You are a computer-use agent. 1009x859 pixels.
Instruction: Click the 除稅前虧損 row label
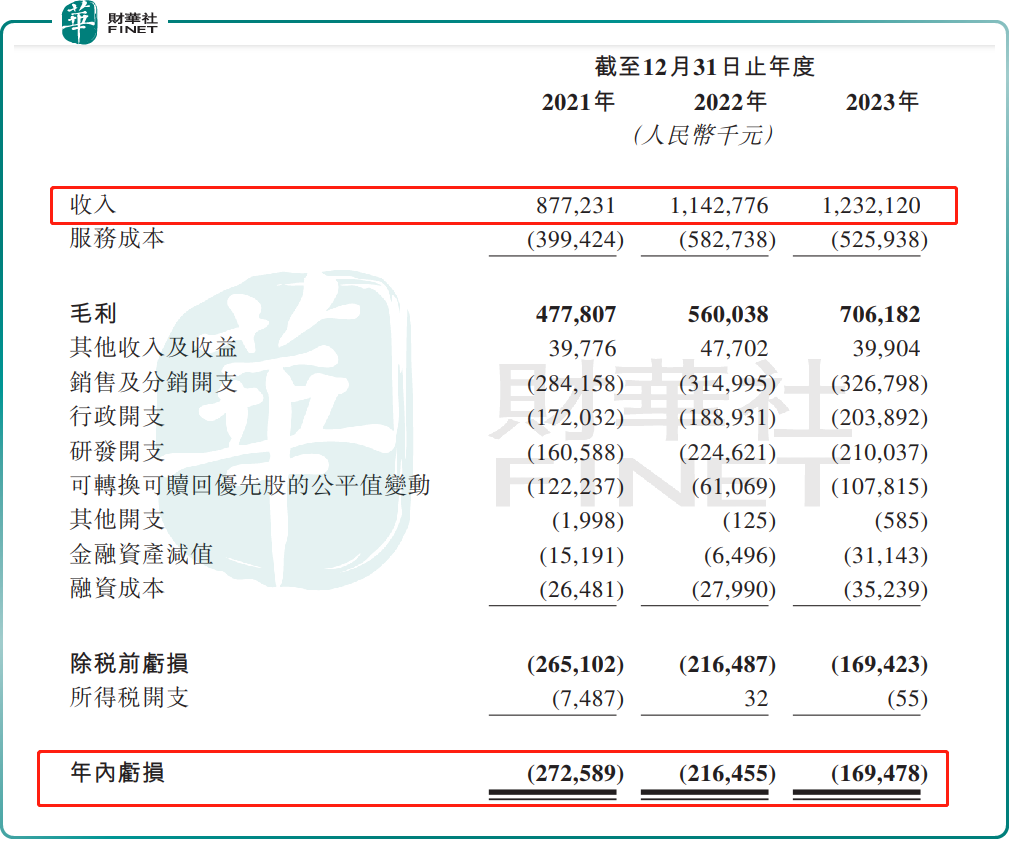coord(129,664)
